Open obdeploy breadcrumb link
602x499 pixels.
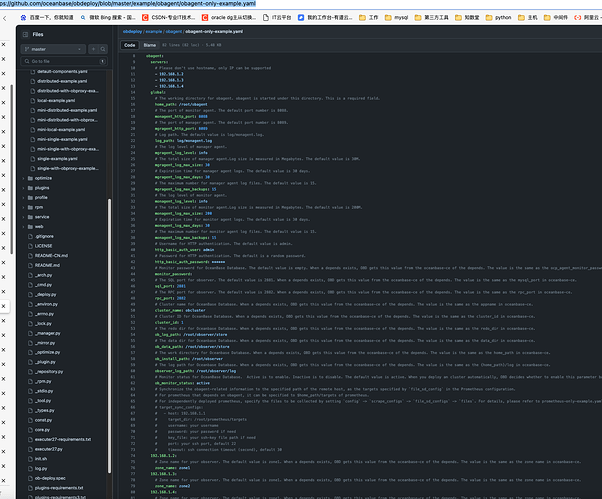tap(132, 31)
